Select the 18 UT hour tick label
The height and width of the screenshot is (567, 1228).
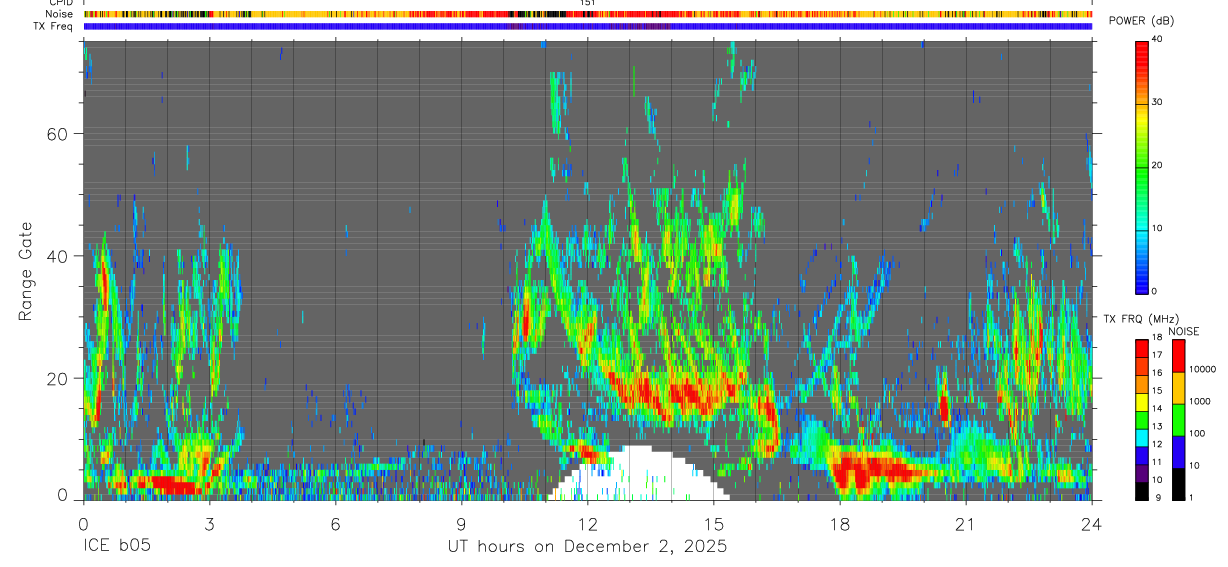(x=840, y=523)
